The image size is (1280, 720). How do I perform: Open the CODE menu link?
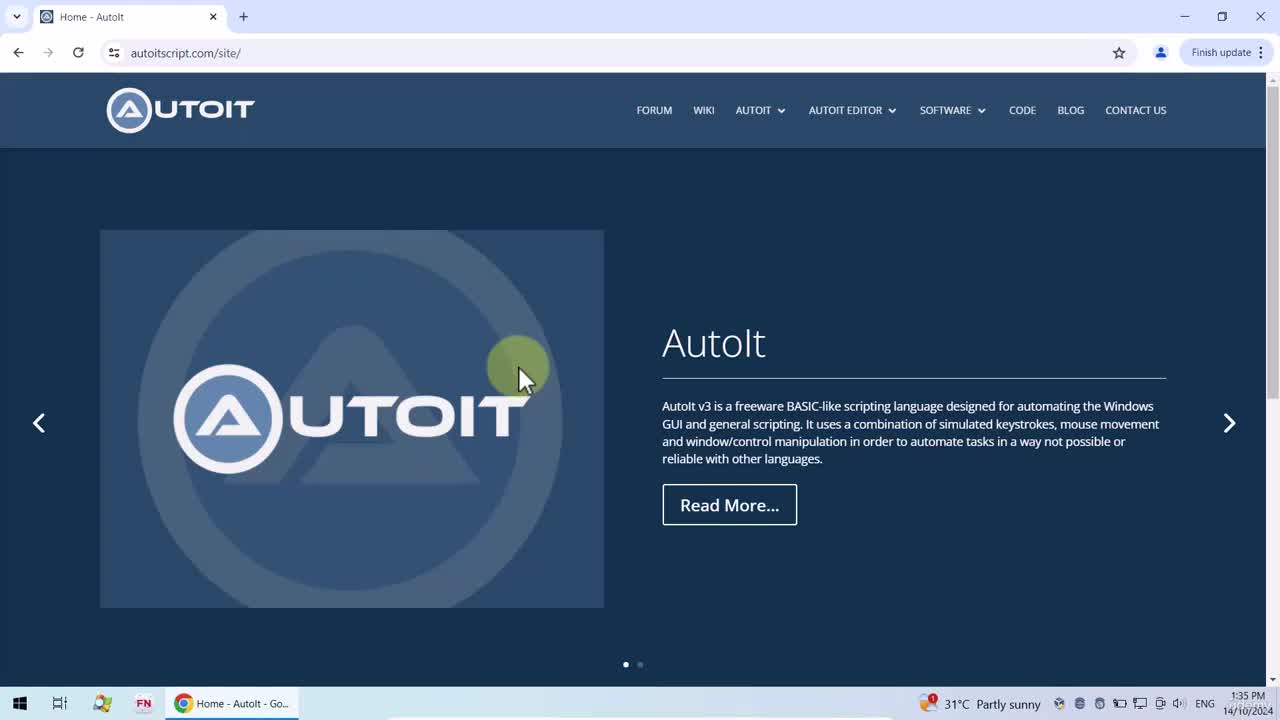coord(1022,110)
